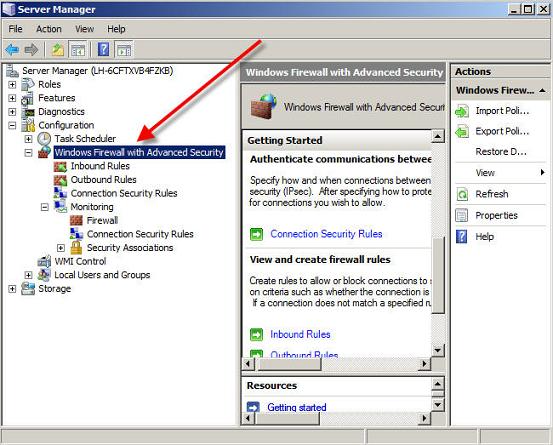Expand the Storage node
553x445 pixels.
[12, 289]
